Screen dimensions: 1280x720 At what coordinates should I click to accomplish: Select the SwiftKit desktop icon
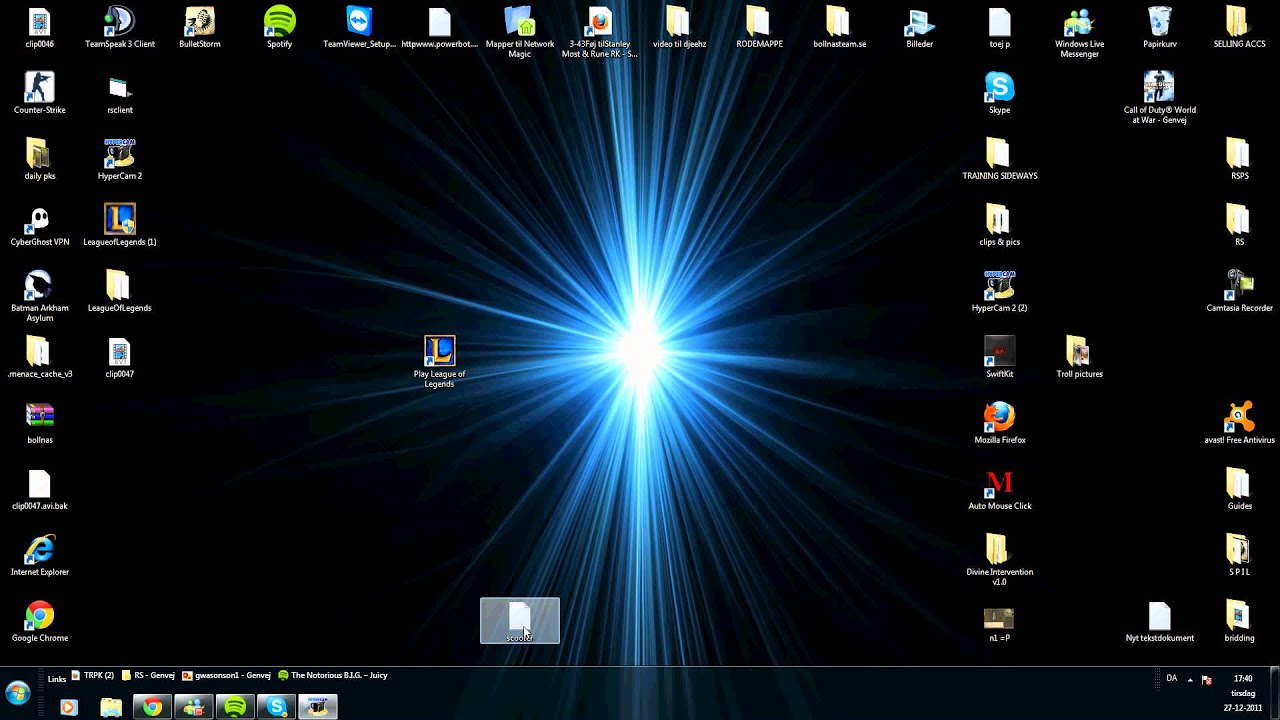tap(1000, 358)
